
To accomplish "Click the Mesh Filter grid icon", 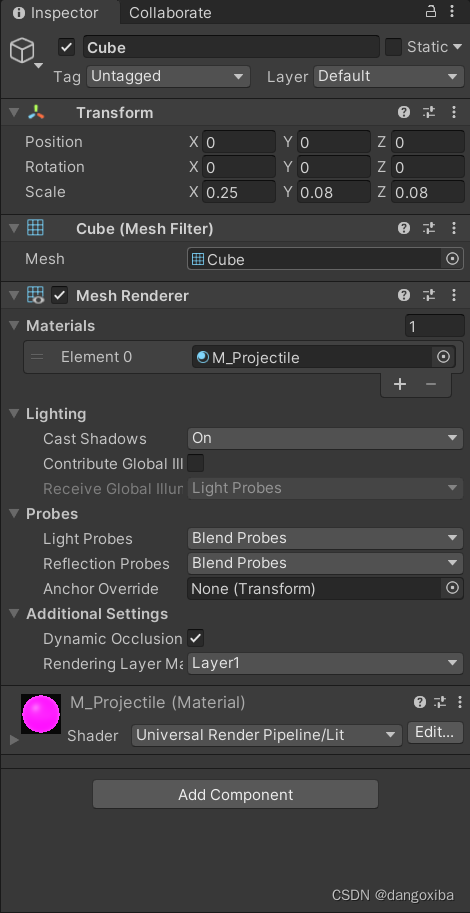I will click(36, 228).
